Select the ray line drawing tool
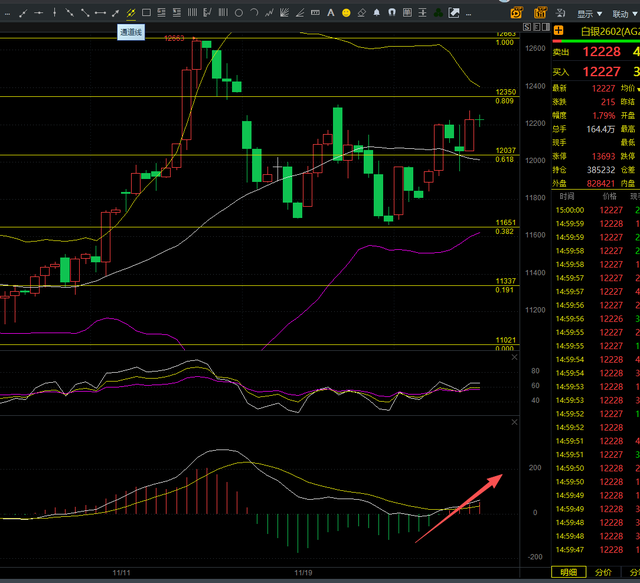The width and height of the screenshot is (640, 583). pos(69,13)
